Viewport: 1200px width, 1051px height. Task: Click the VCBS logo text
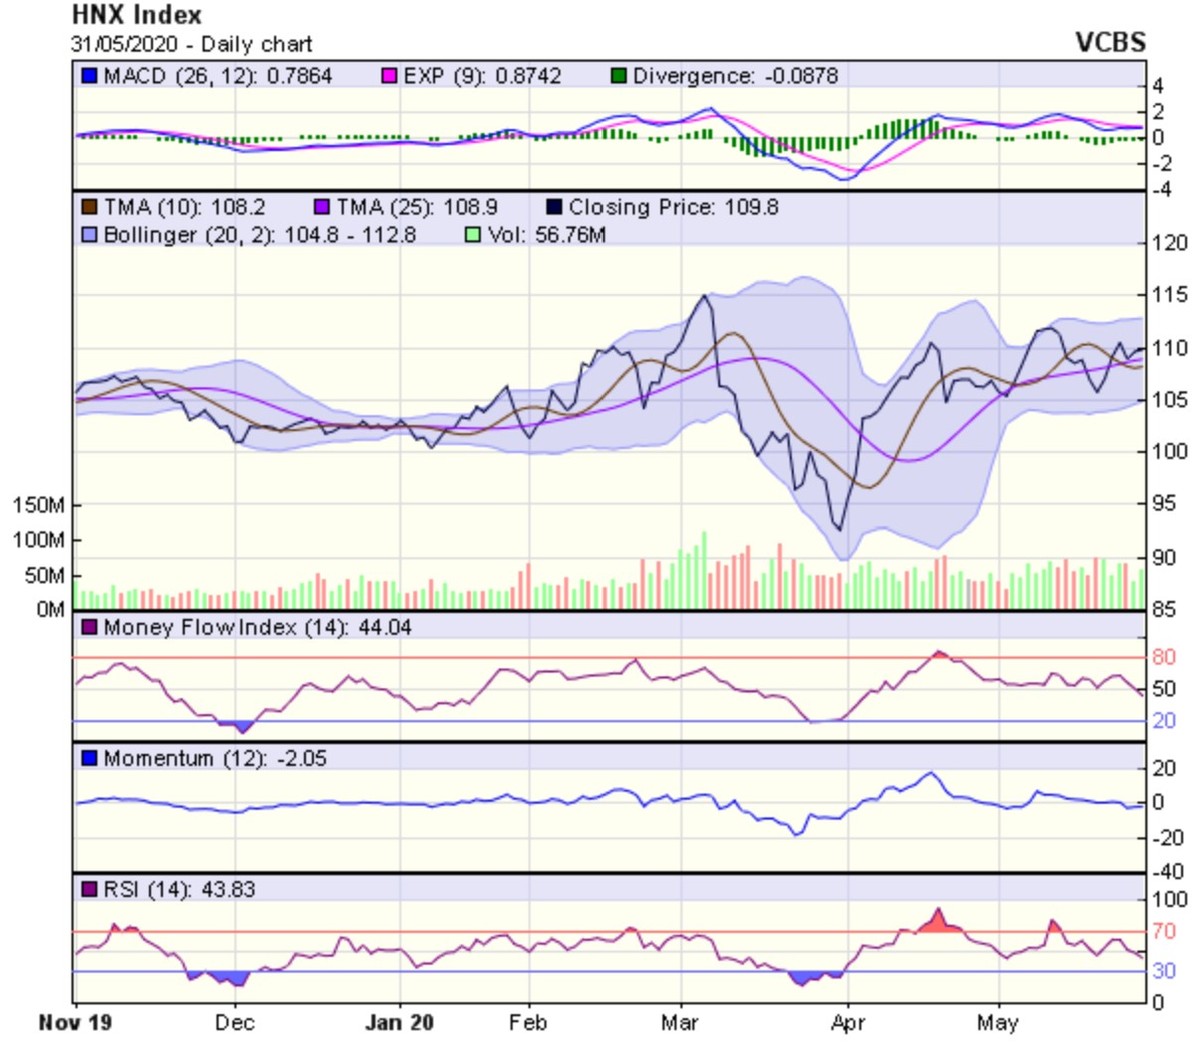click(1110, 42)
